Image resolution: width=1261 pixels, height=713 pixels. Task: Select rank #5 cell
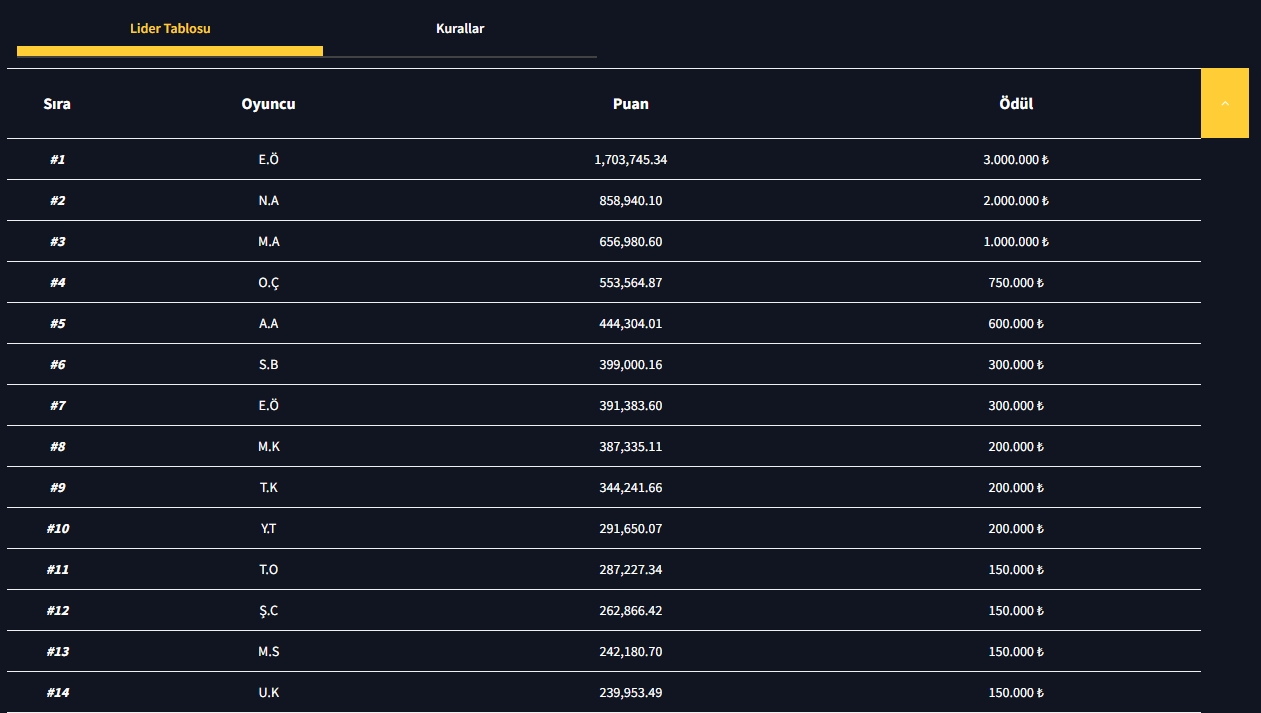57,323
